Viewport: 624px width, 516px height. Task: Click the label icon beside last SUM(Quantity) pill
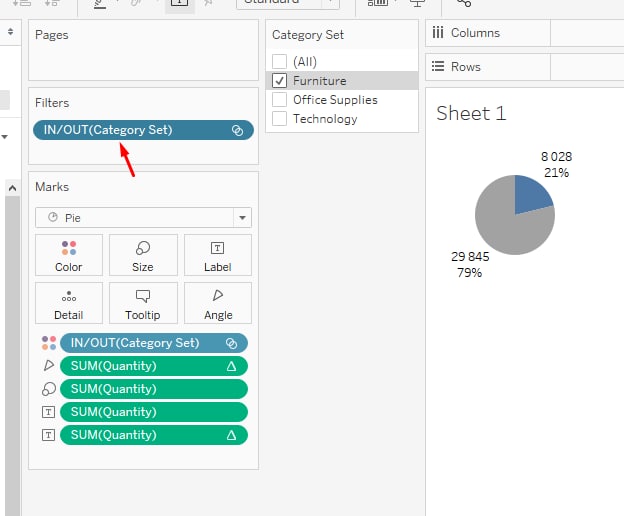pyautogui.click(x=49, y=435)
